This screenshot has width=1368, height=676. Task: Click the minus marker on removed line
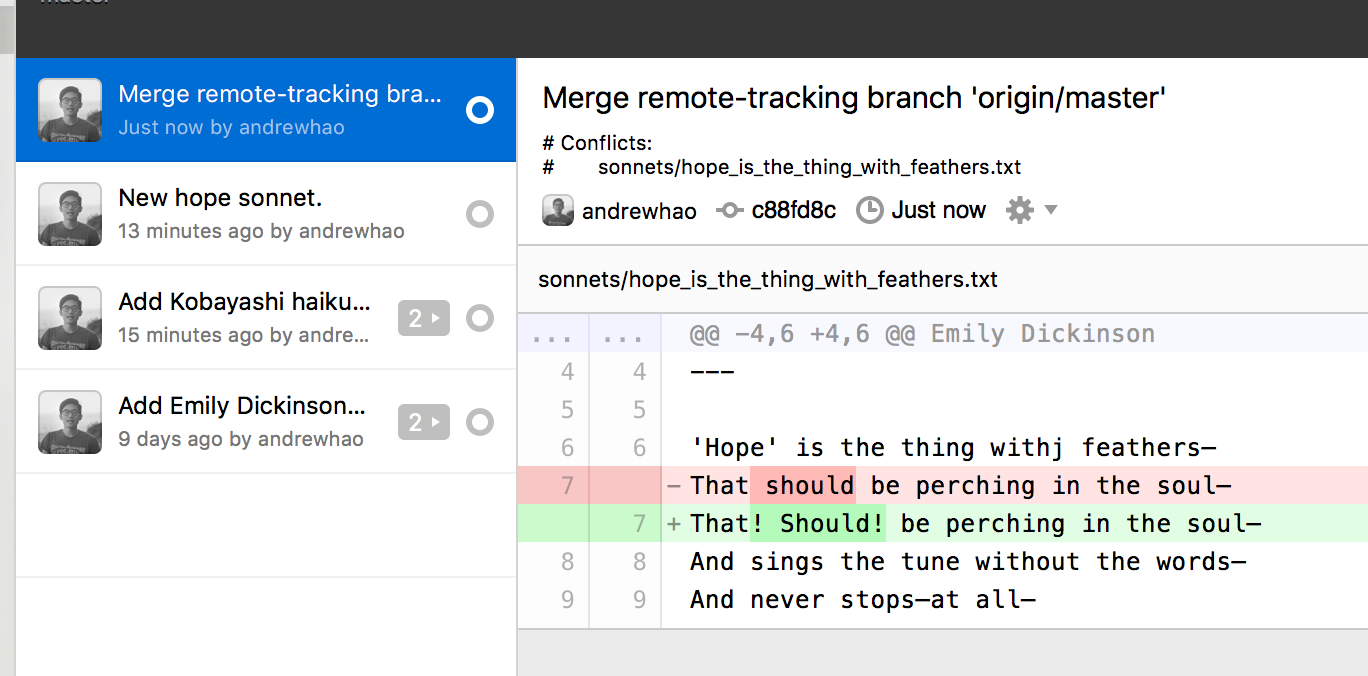pyautogui.click(x=674, y=486)
